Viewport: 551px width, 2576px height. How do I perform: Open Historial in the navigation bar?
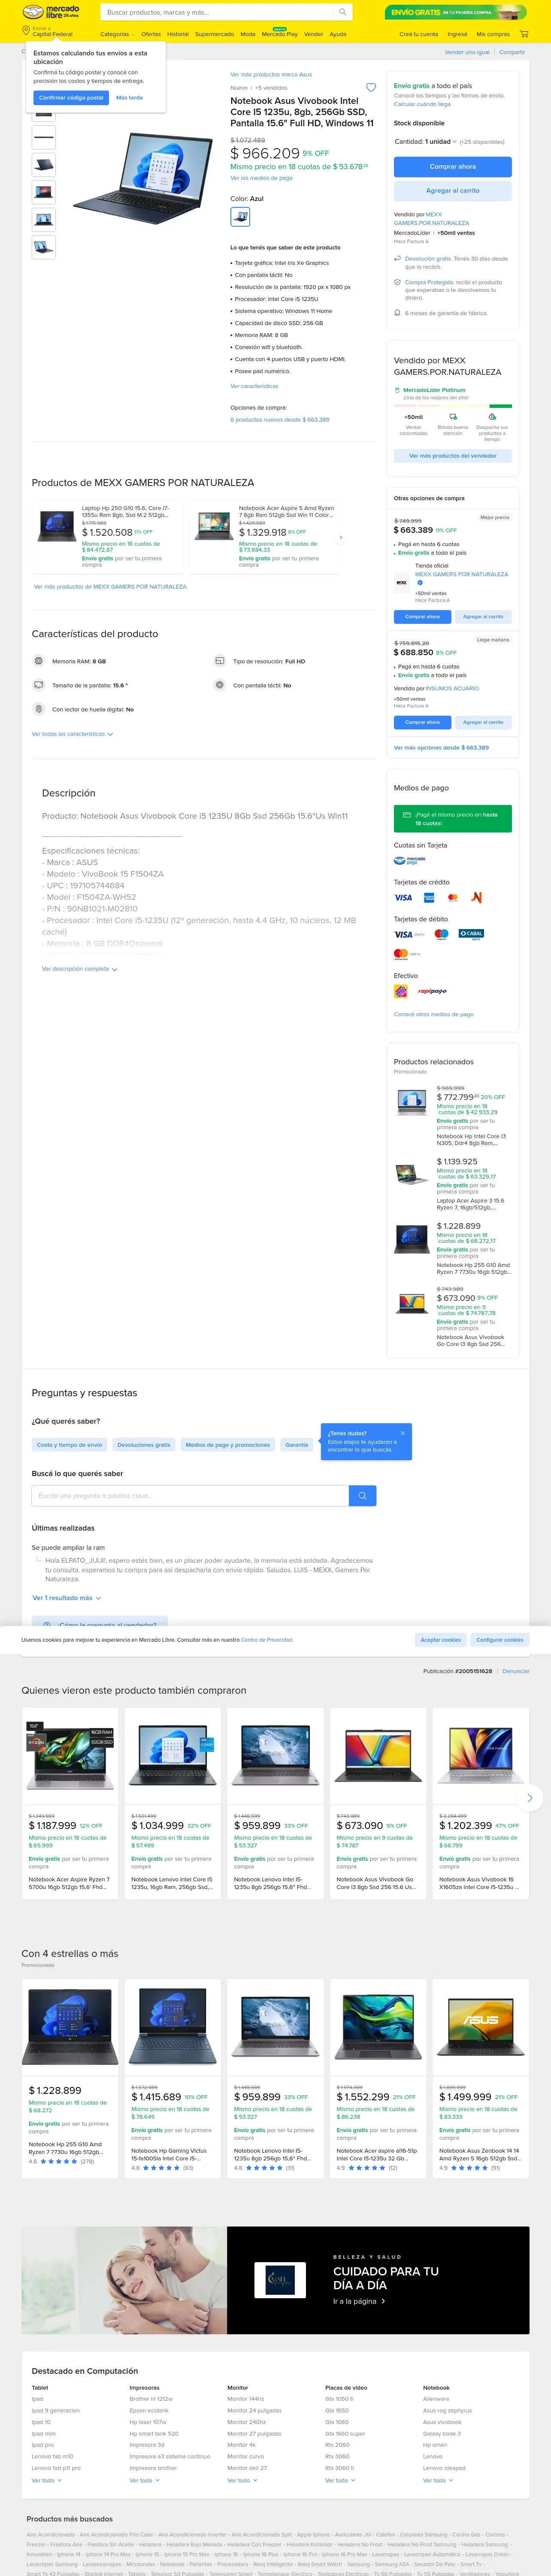pos(178,34)
